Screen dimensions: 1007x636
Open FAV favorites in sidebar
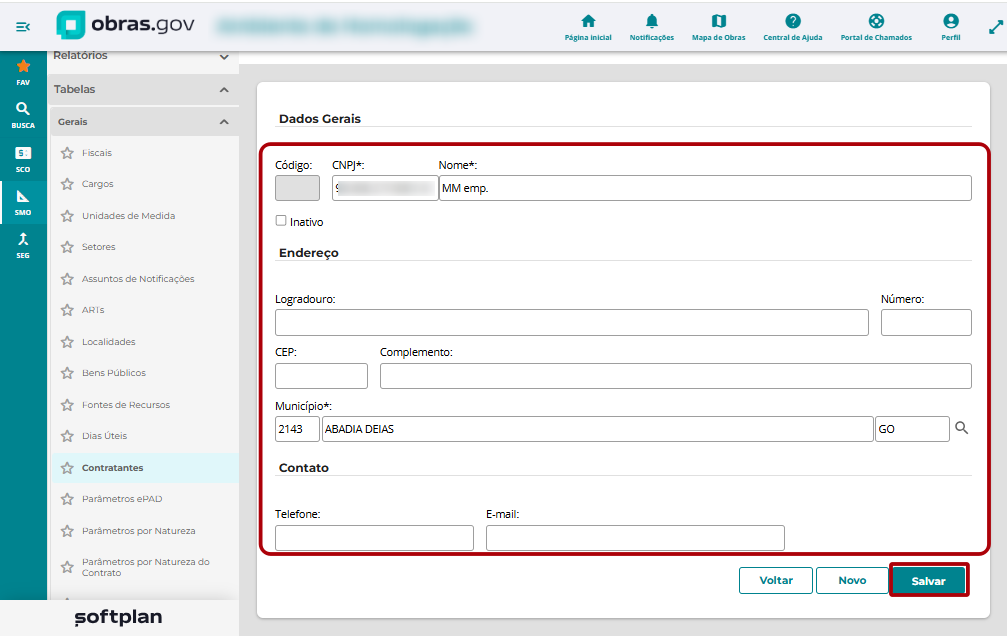(23, 72)
